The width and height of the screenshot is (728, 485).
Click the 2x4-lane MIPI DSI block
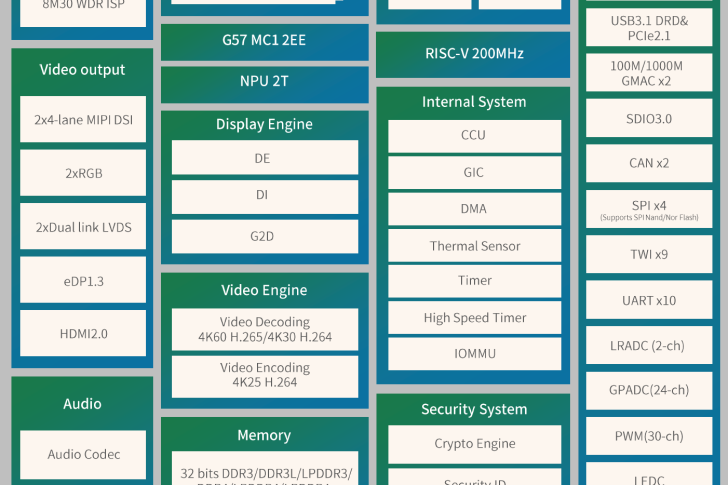(x=83, y=120)
